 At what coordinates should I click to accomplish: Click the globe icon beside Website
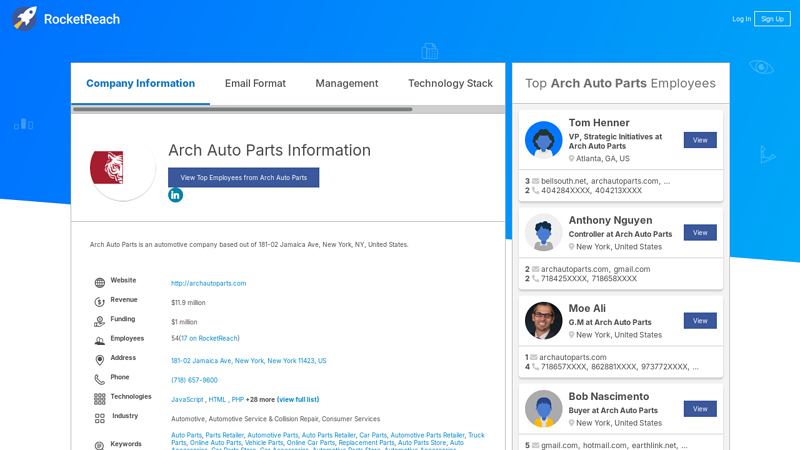pyautogui.click(x=99, y=283)
